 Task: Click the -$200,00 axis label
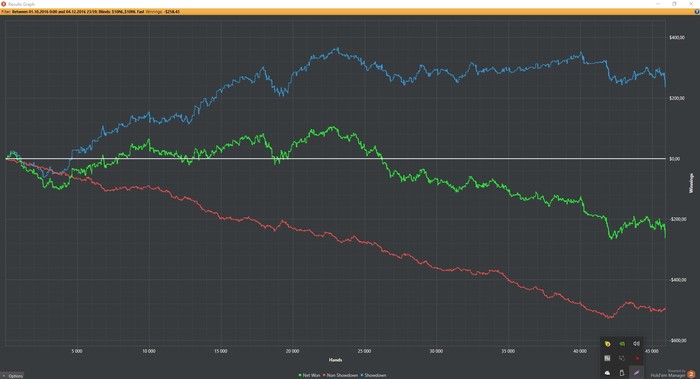(678, 219)
